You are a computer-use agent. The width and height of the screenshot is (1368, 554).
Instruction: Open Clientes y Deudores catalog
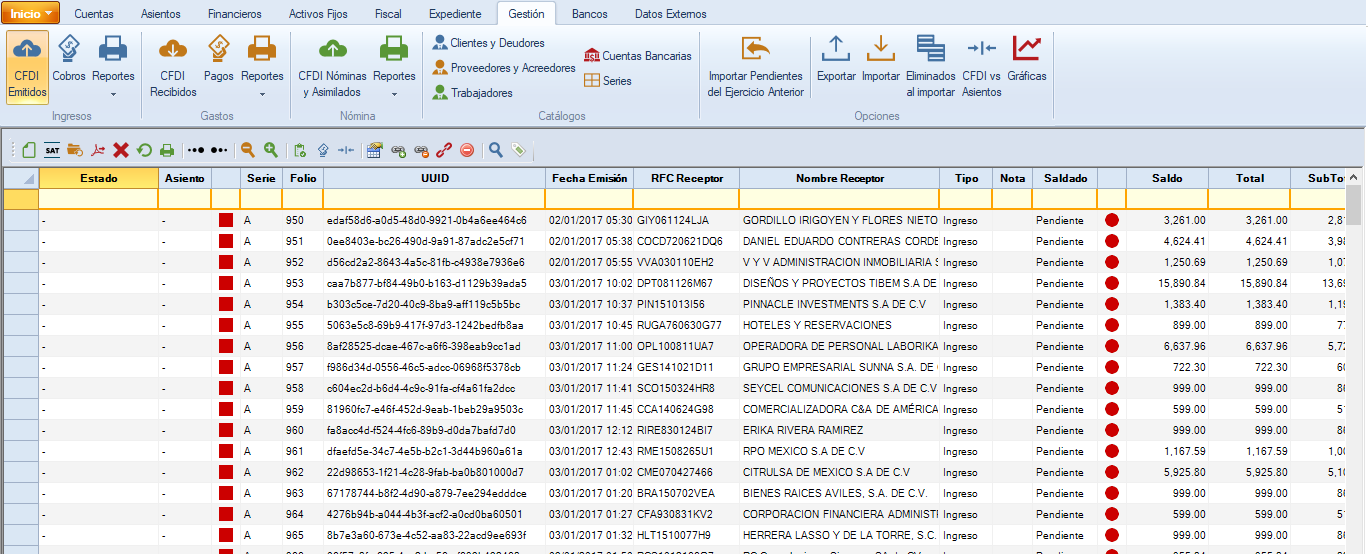tap(489, 43)
